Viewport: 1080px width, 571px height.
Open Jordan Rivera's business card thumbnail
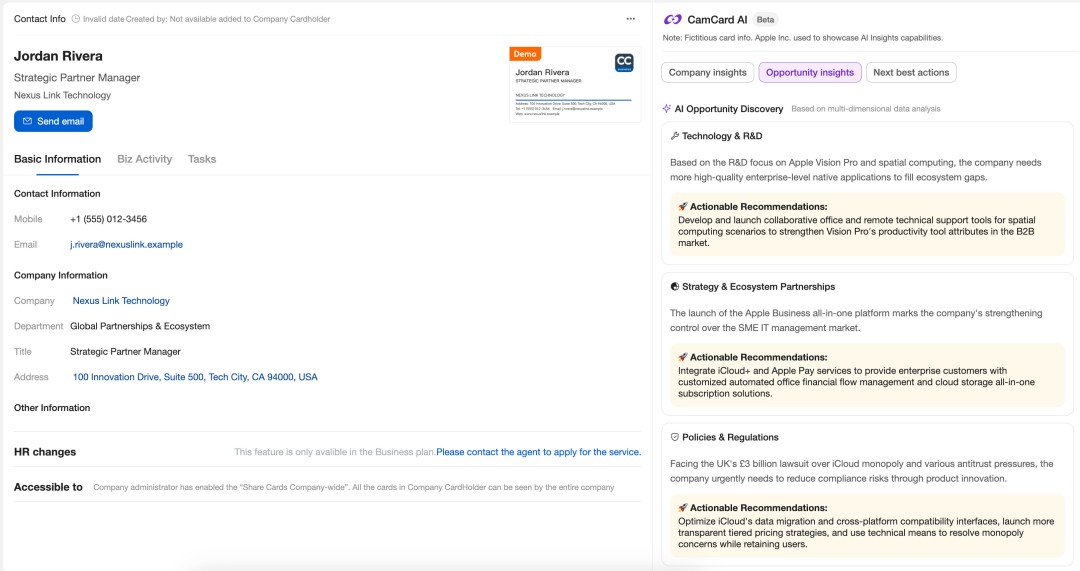pyautogui.click(x=575, y=85)
